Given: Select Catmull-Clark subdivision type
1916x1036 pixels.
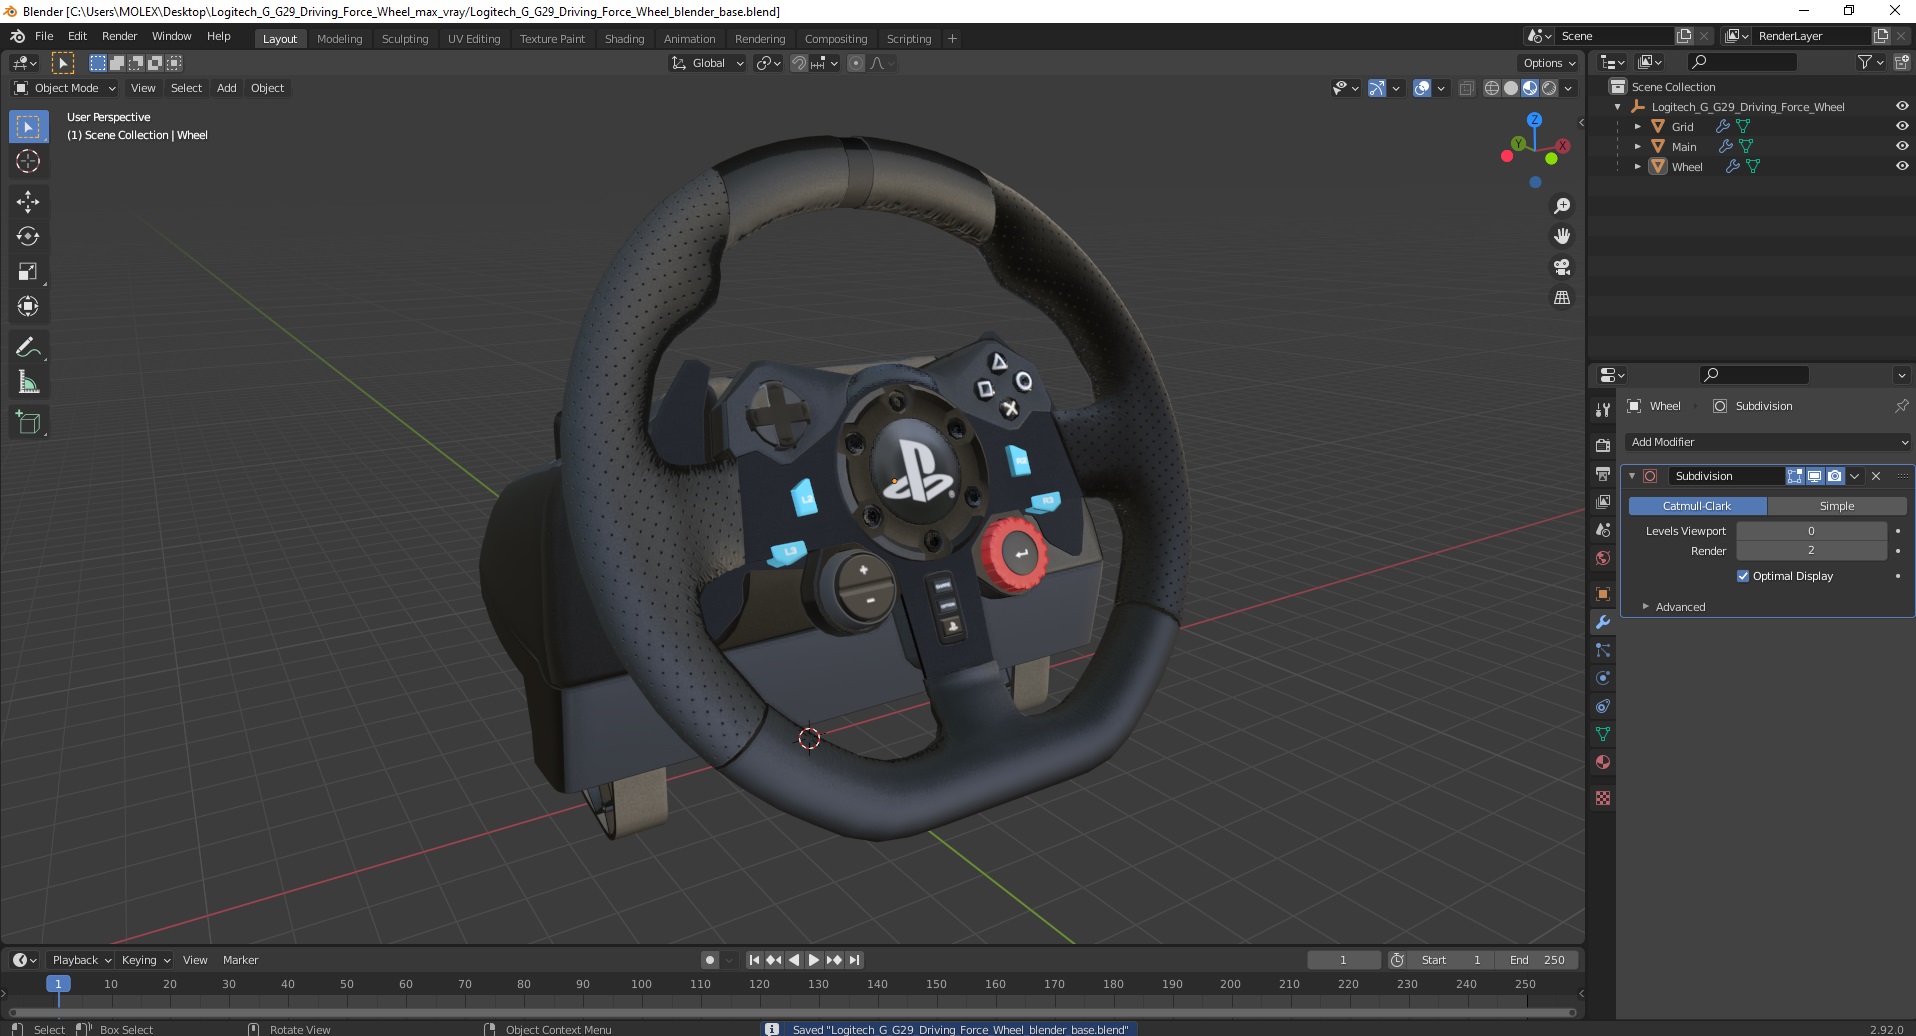Looking at the screenshot, I should (x=1697, y=506).
